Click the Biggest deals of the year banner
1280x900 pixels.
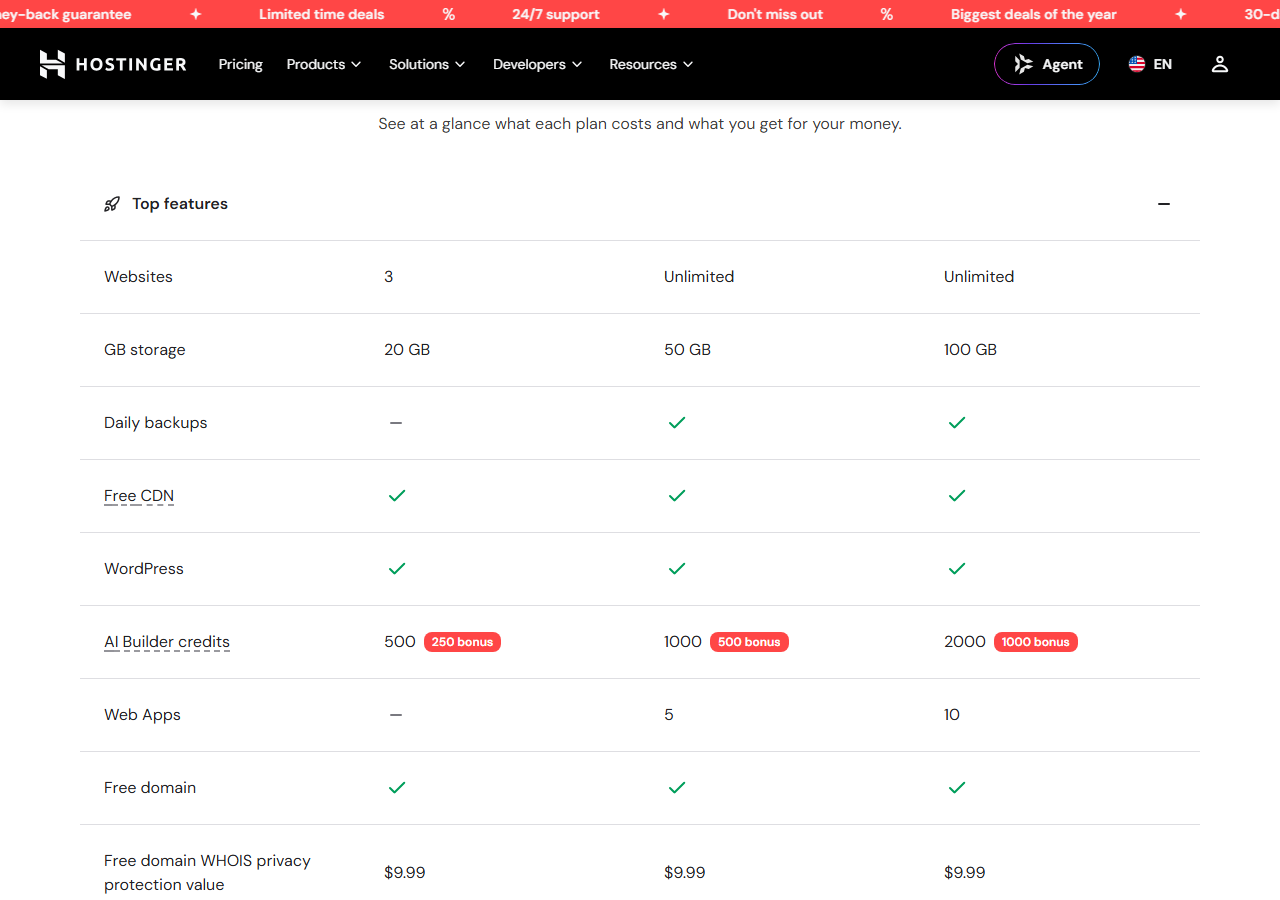pos(1034,14)
